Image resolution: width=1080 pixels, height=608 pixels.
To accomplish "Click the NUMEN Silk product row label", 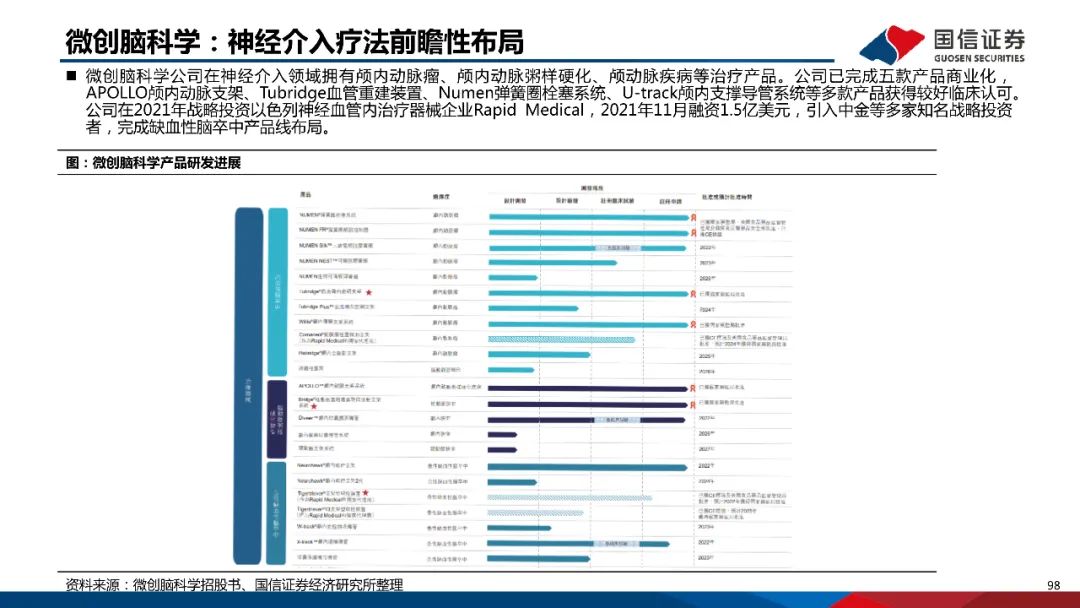I will pyautogui.click(x=336, y=245).
